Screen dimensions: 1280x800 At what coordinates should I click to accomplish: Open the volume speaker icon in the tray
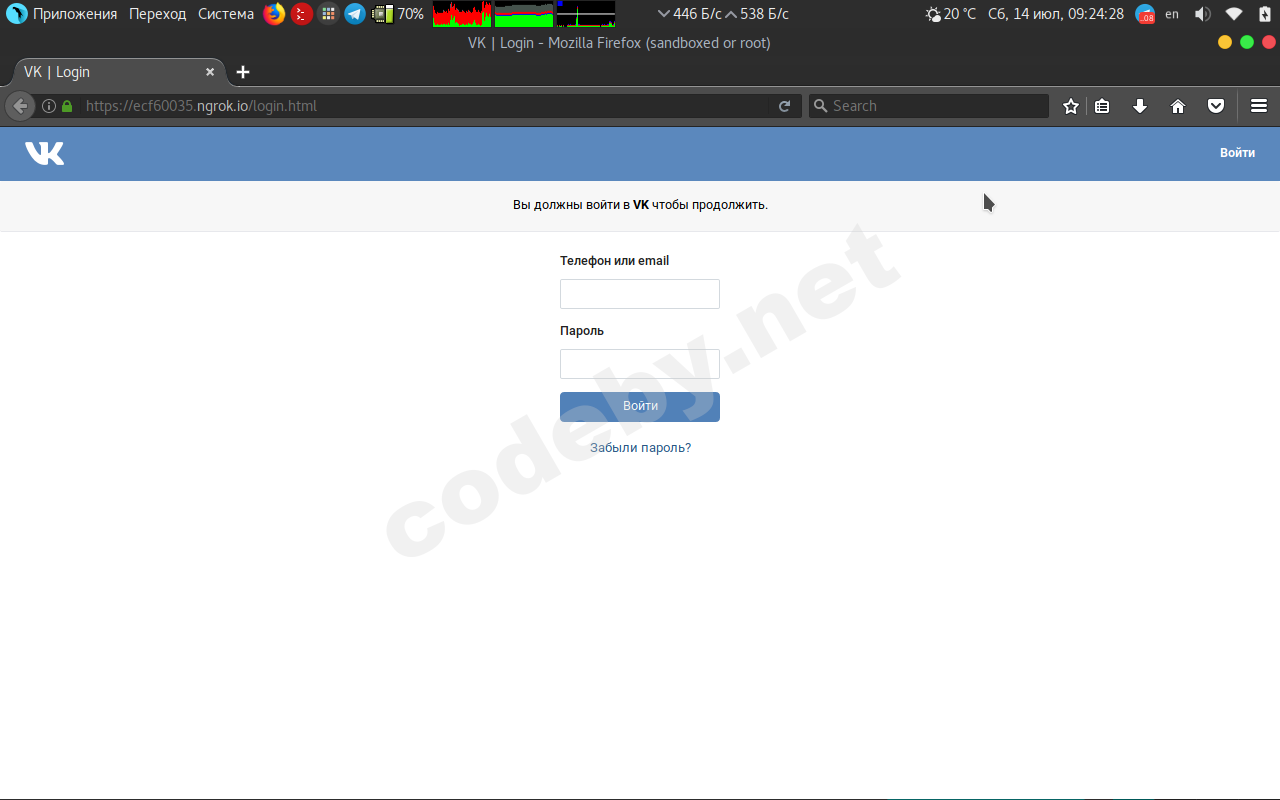1203,14
